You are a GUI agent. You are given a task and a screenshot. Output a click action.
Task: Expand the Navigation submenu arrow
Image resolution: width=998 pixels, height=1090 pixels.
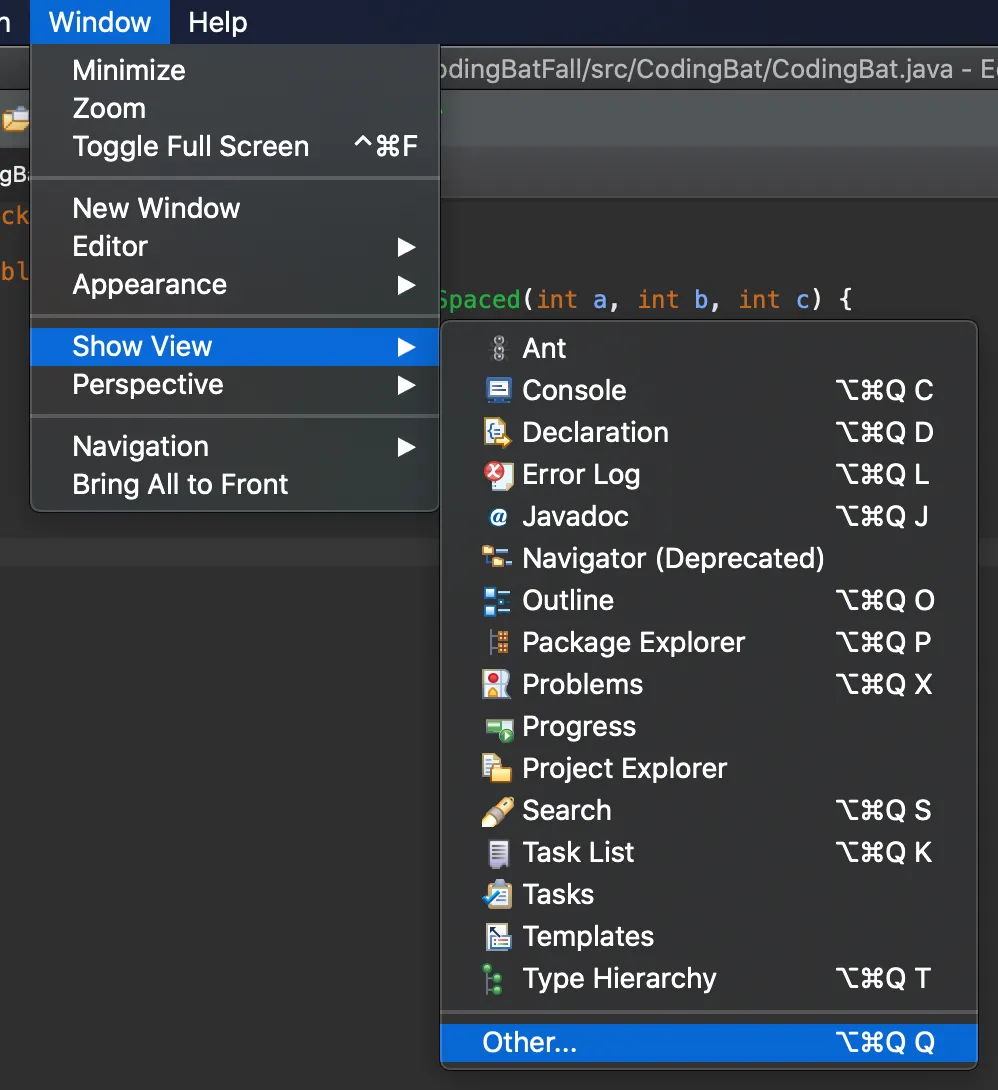[406, 447]
